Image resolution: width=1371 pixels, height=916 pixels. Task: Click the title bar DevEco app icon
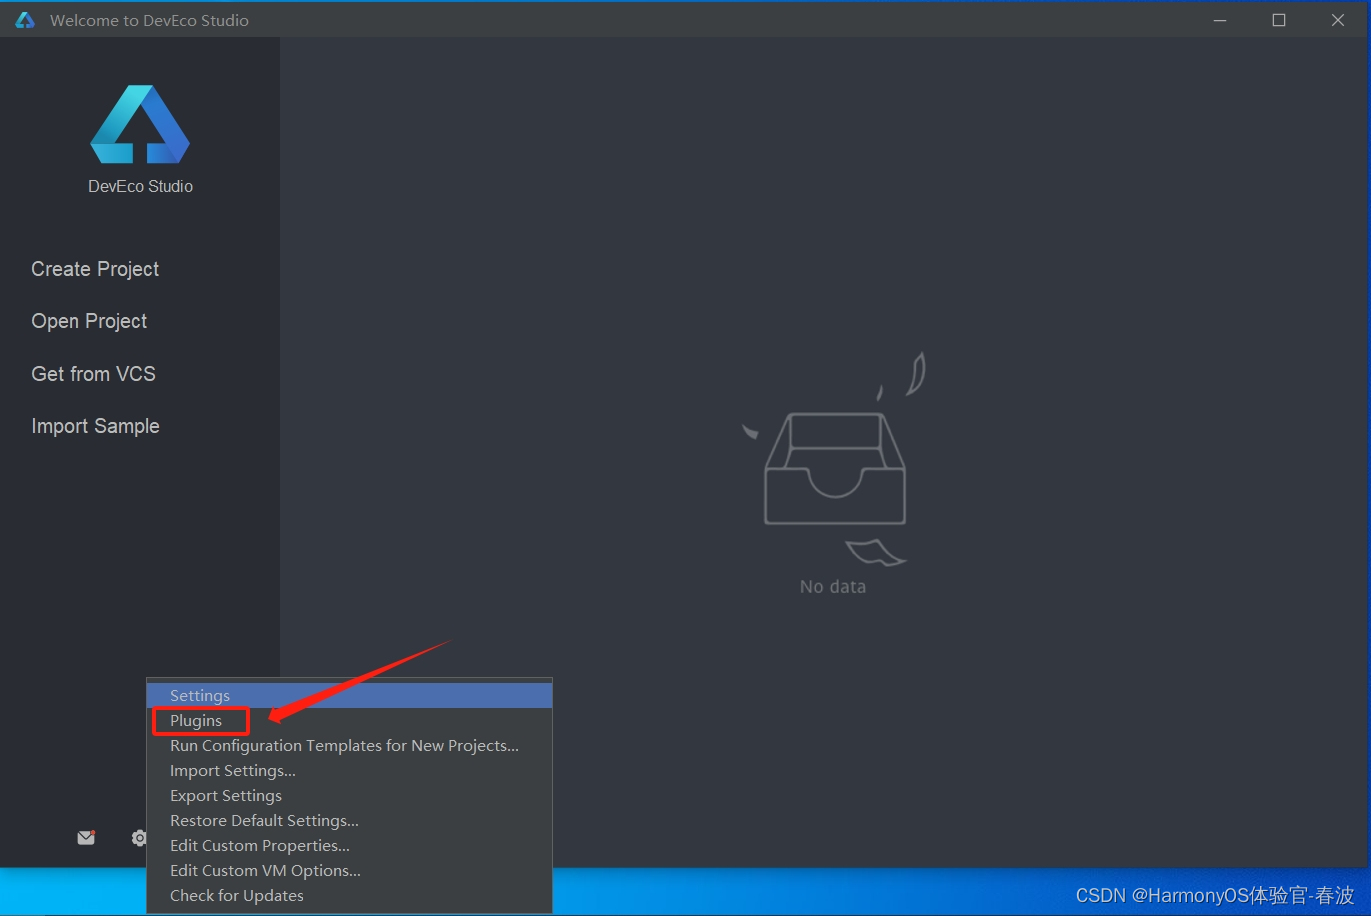(x=25, y=20)
